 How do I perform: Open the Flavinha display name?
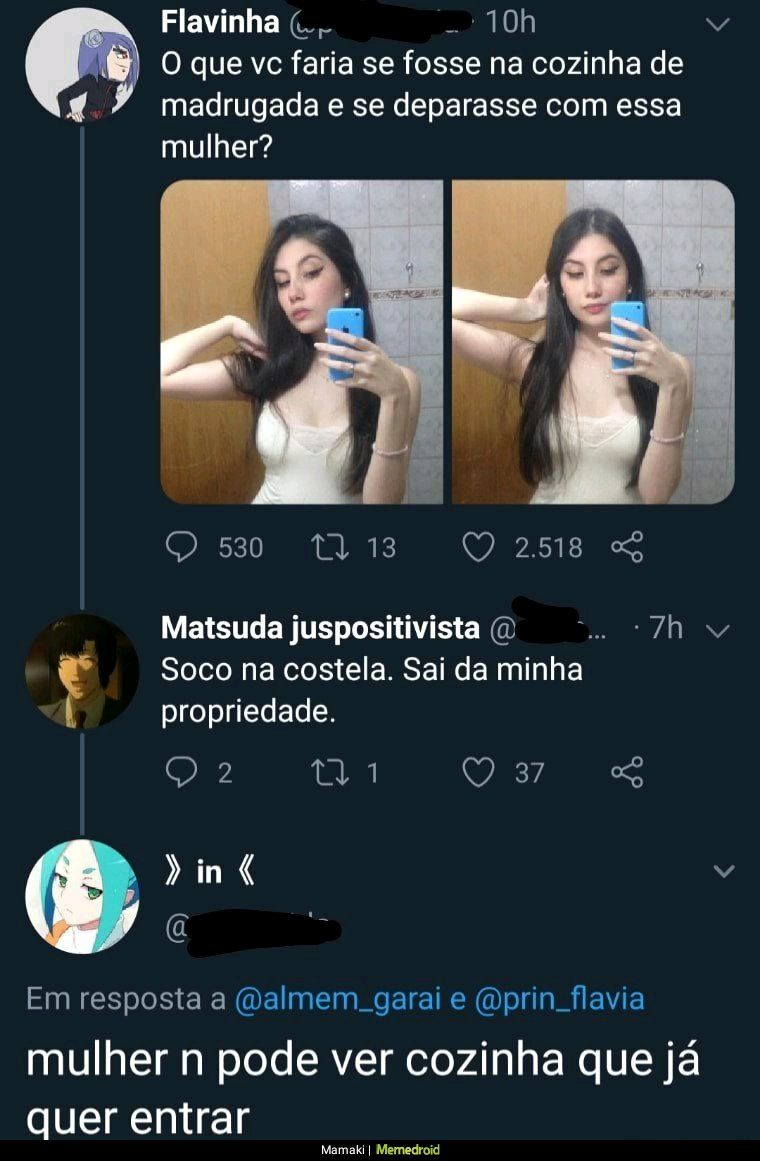coord(220,21)
